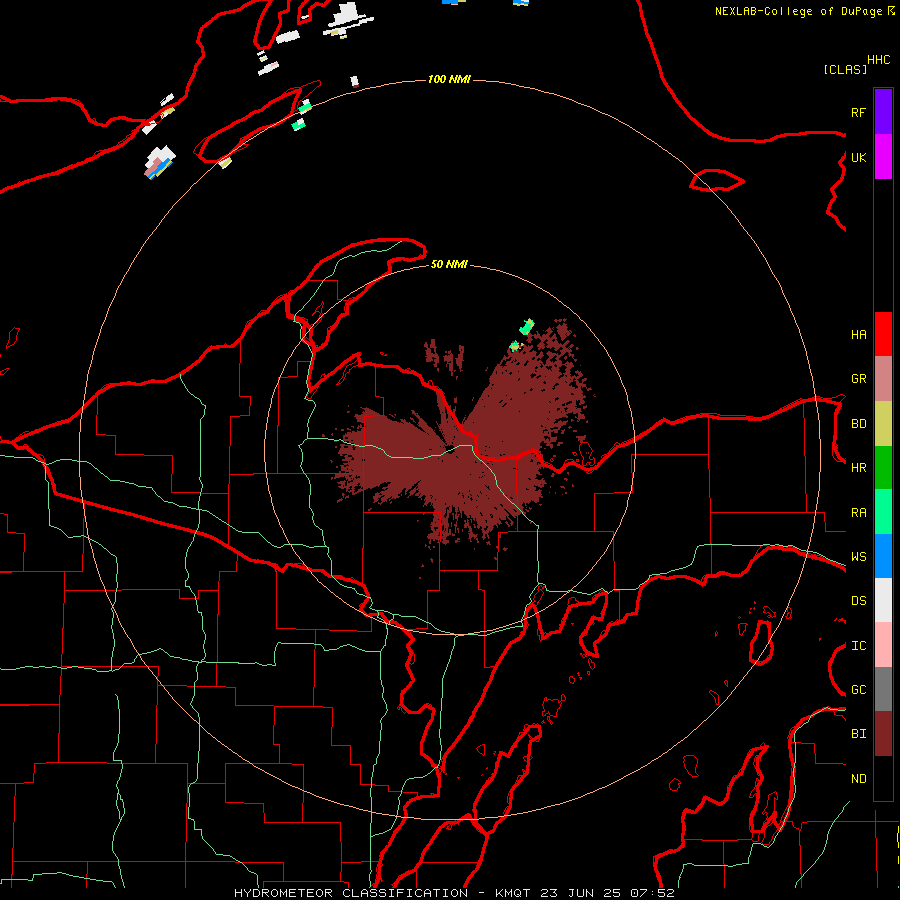Click the DS legend label

(x=858, y=601)
